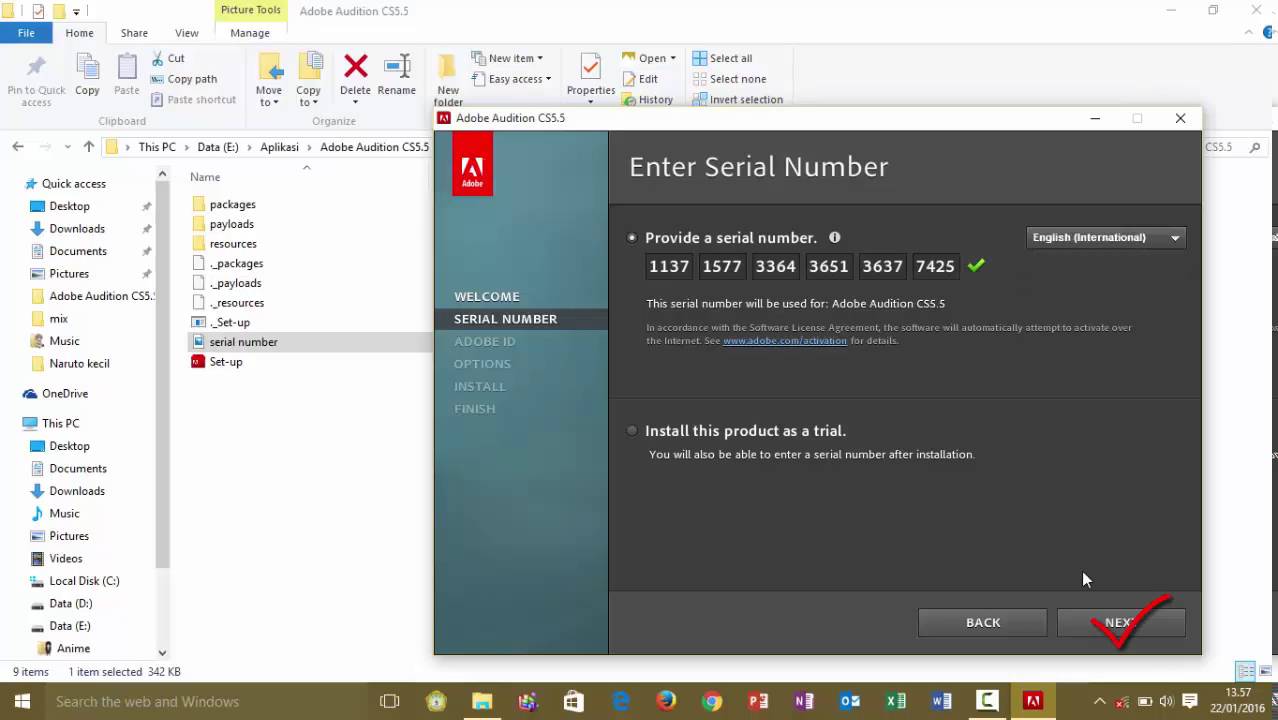
Task: Open the Action Center notifications icon
Action: pyautogui.click(x=1190, y=701)
